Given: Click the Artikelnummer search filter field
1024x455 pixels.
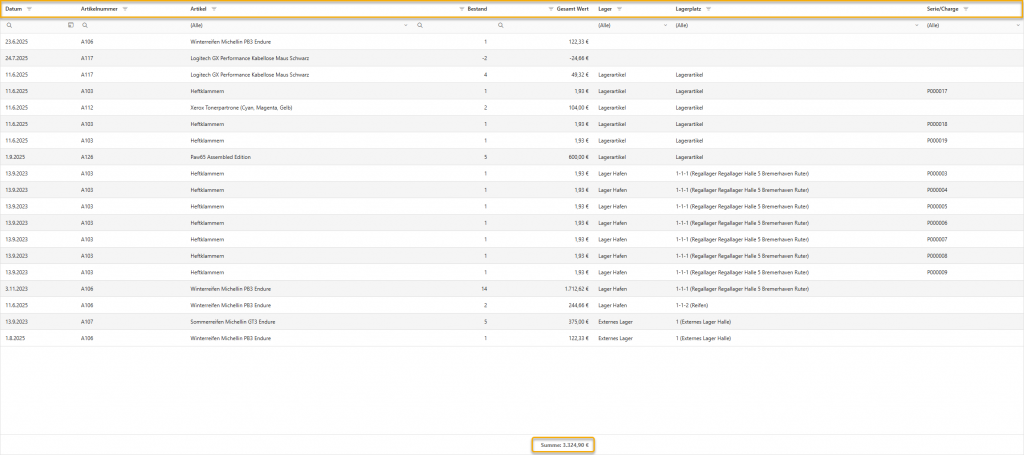Looking at the screenshot, I should click(135, 25).
